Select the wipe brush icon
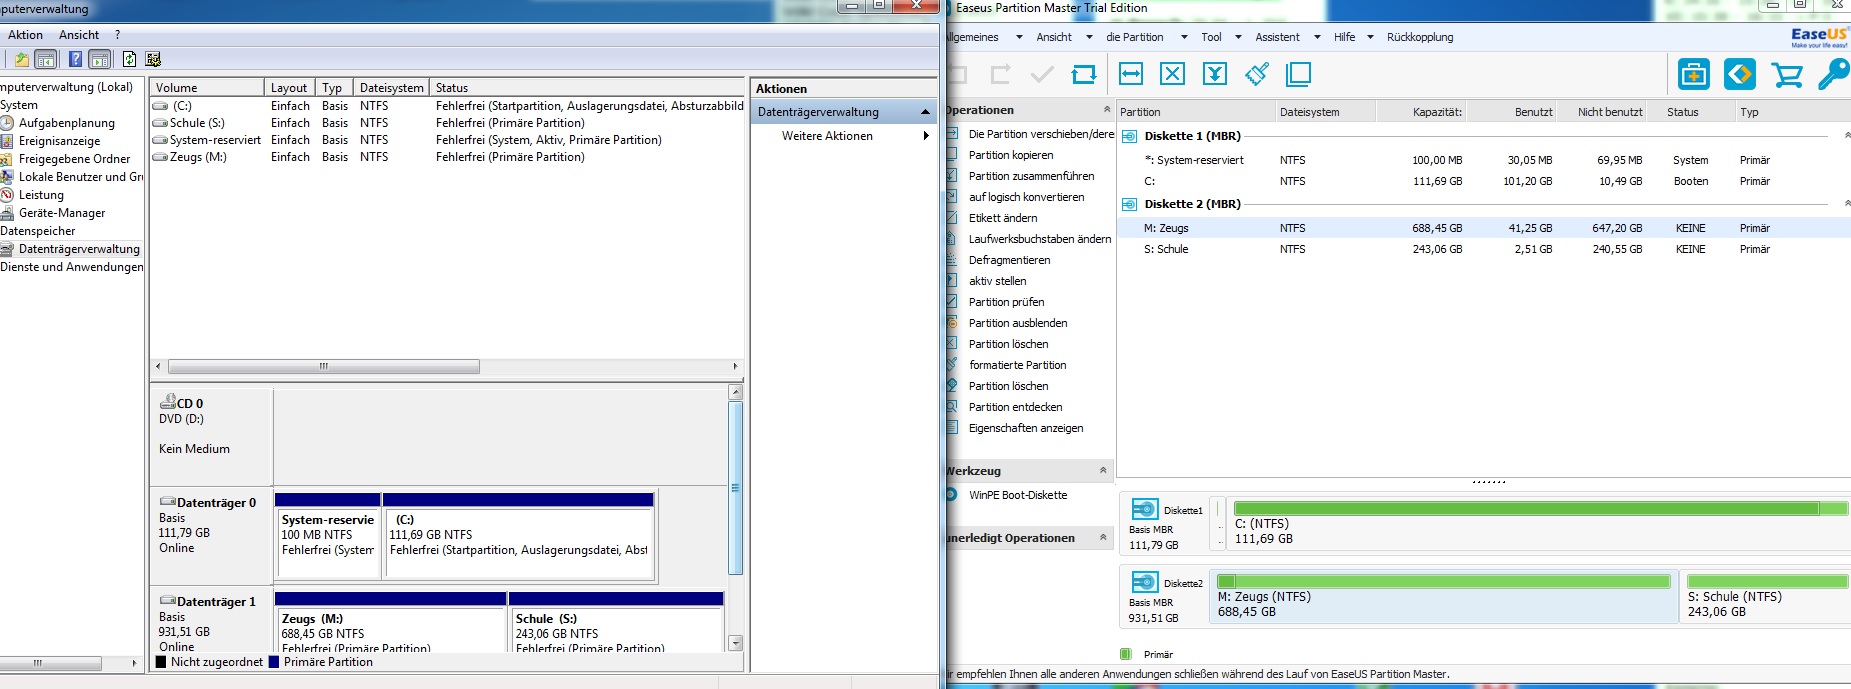The height and width of the screenshot is (689, 1851). (1257, 74)
